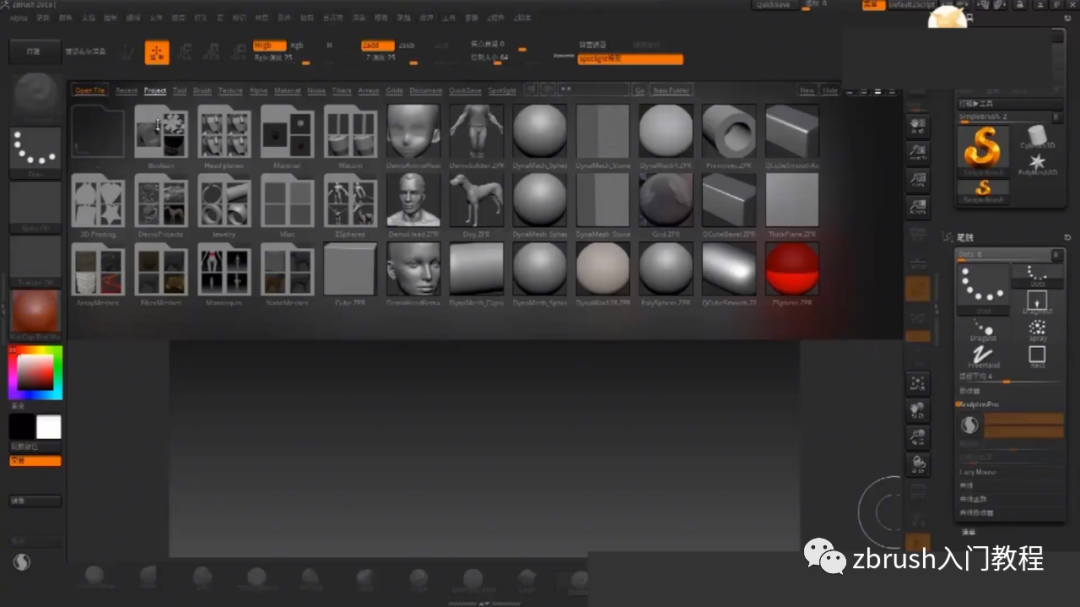Select the Cylinder3D tool icon
This screenshot has width=1080, height=607.
(x=1037, y=136)
